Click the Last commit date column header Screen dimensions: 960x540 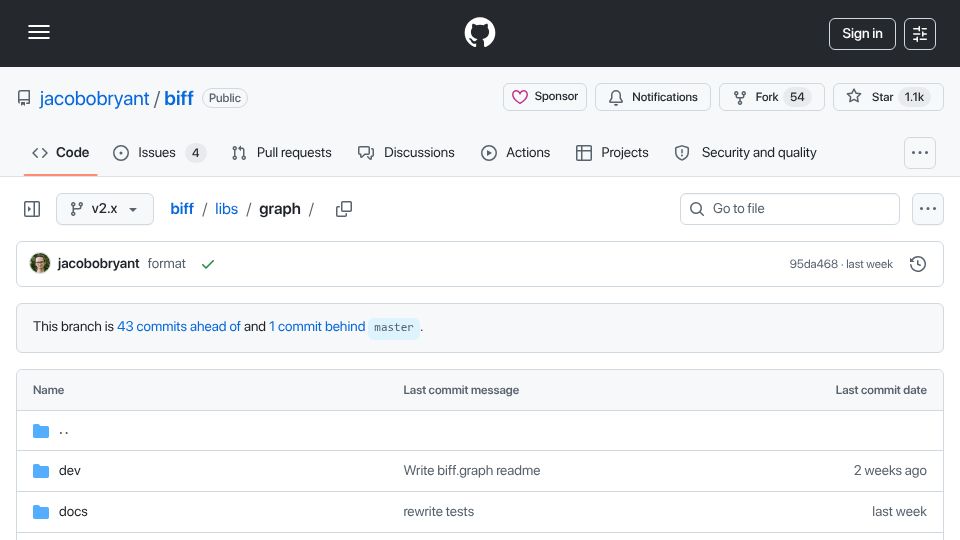pyautogui.click(x=881, y=390)
